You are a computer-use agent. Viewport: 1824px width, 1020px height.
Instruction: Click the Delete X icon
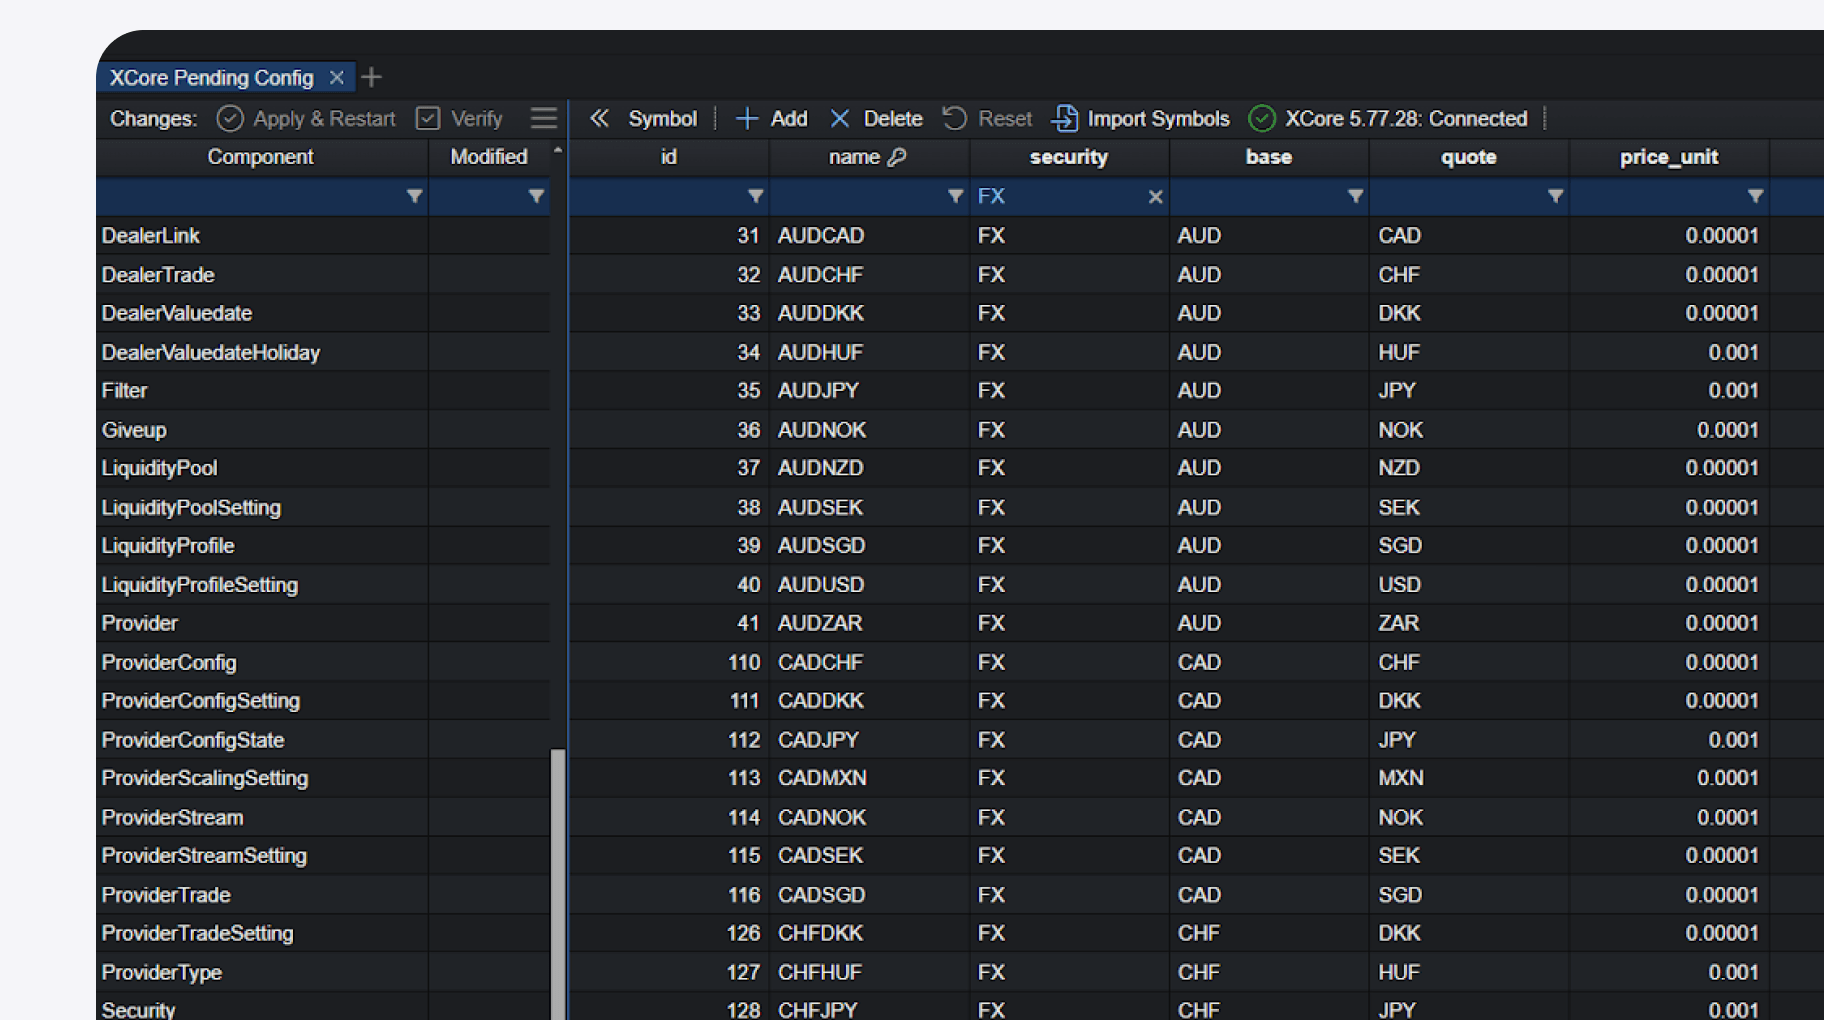click(840, 119)
